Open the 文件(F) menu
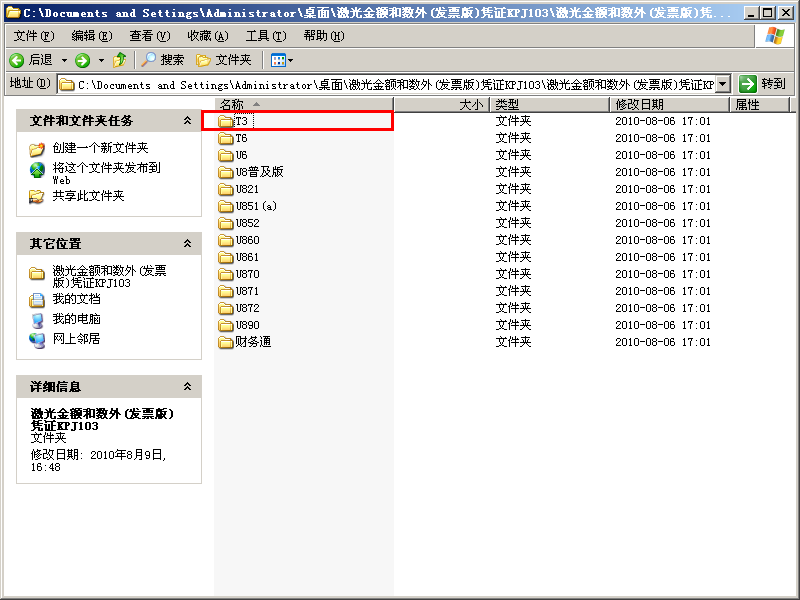Viewport: 800px width, 600px height. click(x=34, y=36)
